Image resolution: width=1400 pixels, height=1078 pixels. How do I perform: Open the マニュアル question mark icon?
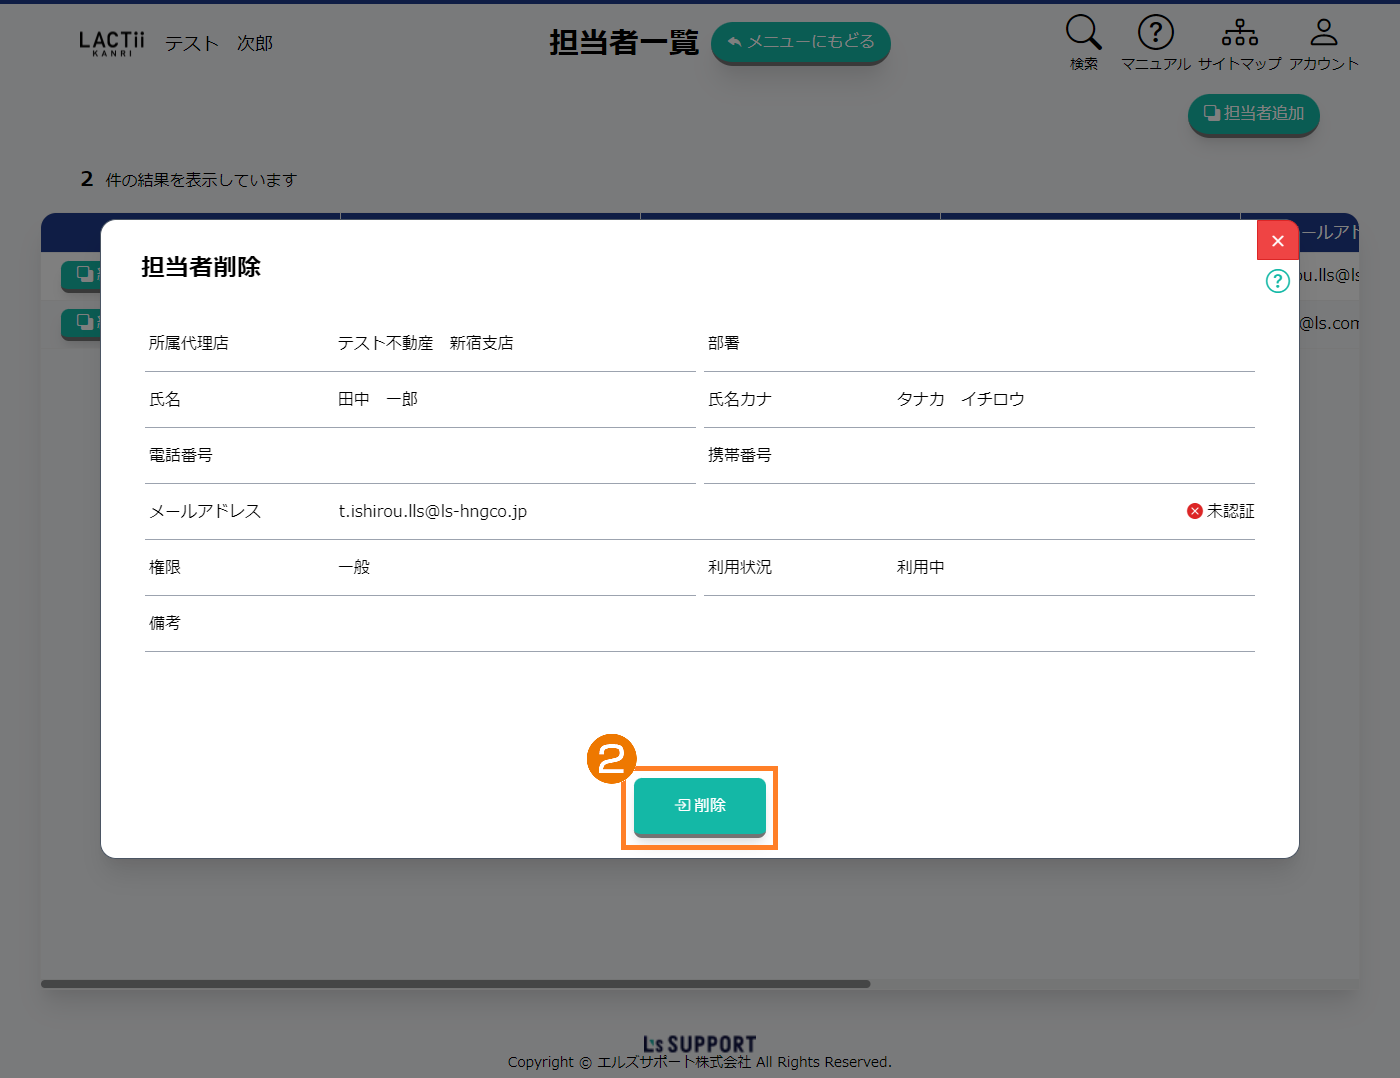coord(1155,33)
